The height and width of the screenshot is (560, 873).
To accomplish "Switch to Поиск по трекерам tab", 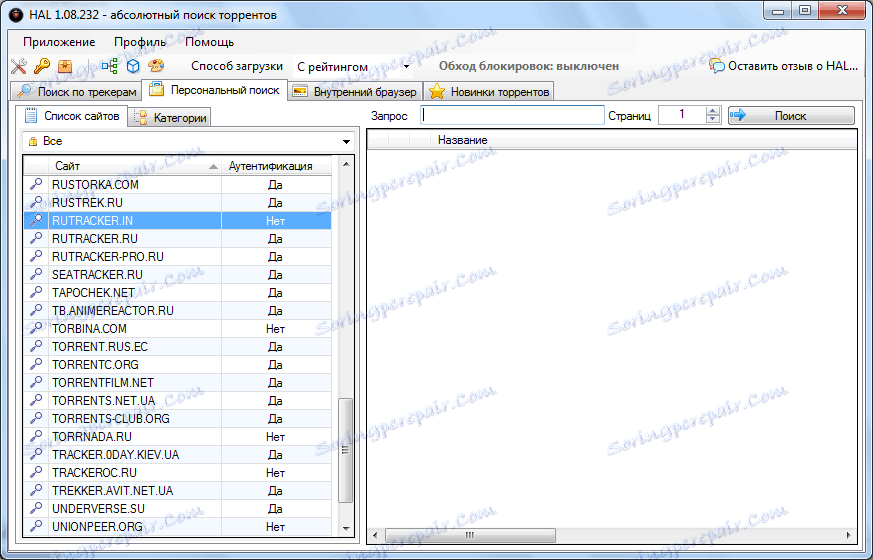I will click(76, 92).
